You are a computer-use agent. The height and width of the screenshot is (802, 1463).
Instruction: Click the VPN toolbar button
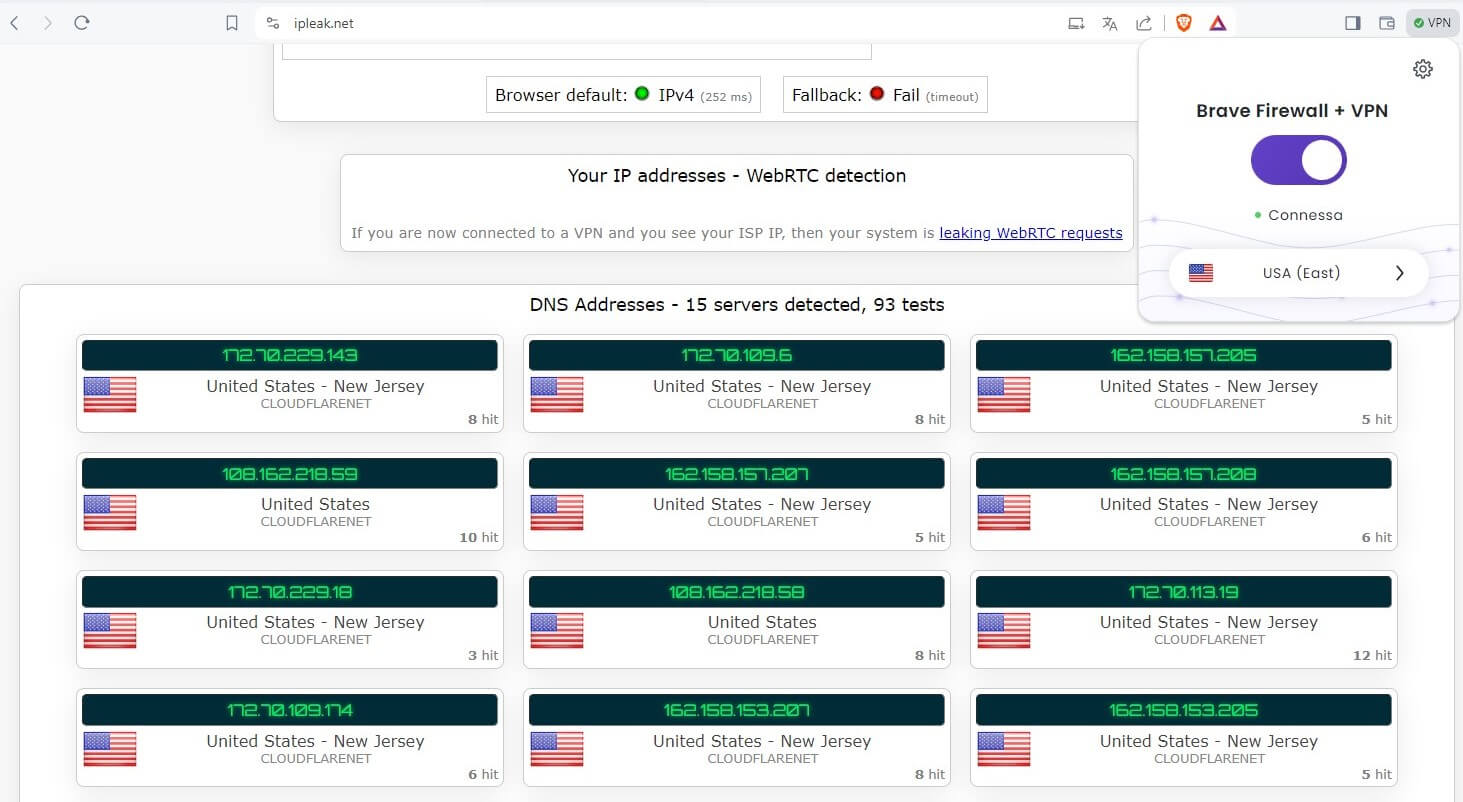tap(1432, 23)
